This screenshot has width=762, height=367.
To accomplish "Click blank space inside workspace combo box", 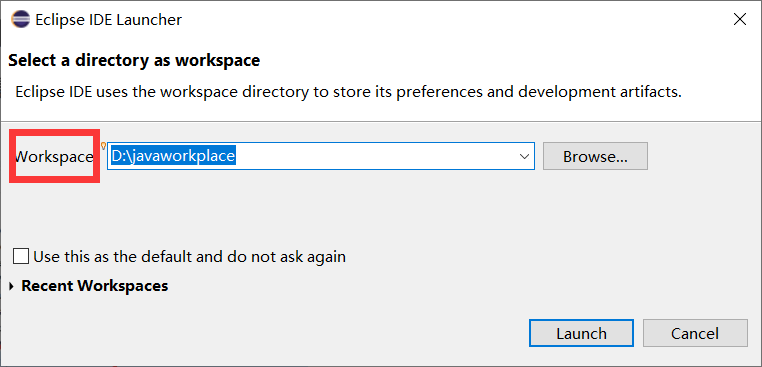I will point(374,156).
